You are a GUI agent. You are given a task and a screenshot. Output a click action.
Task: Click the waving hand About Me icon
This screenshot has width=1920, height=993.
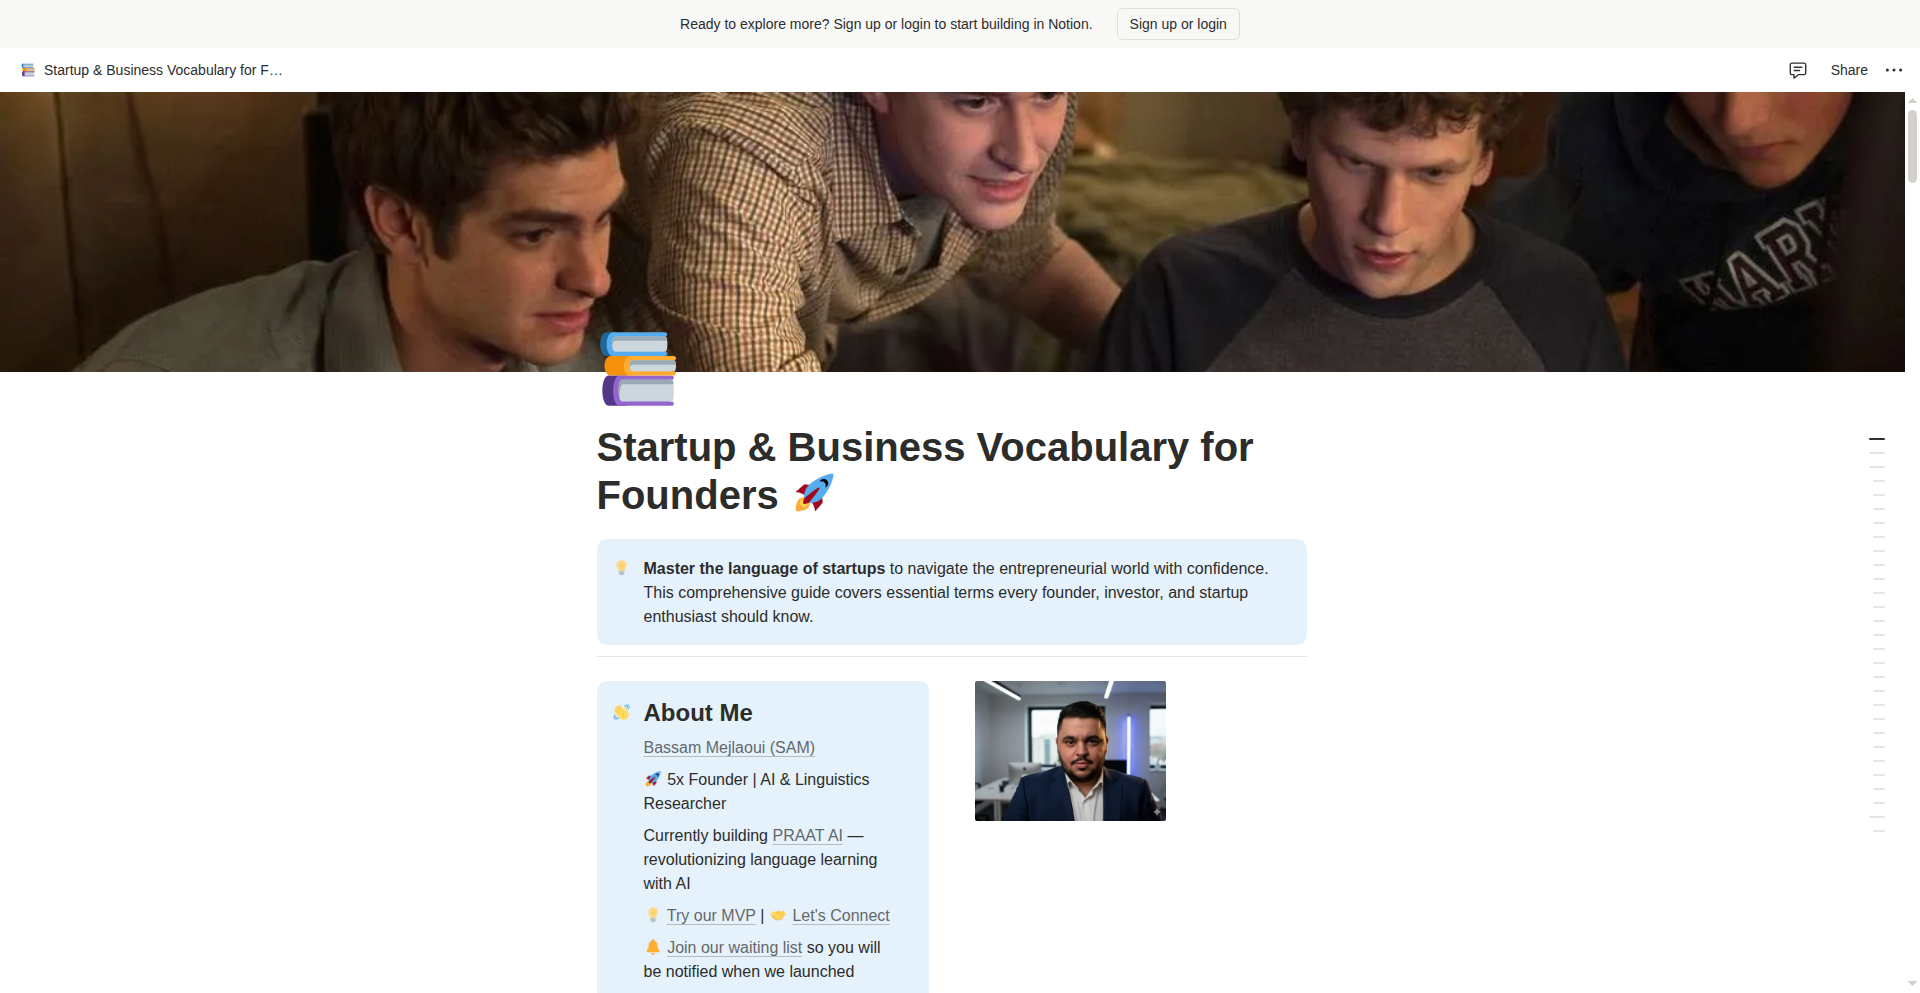pos(622,712)
